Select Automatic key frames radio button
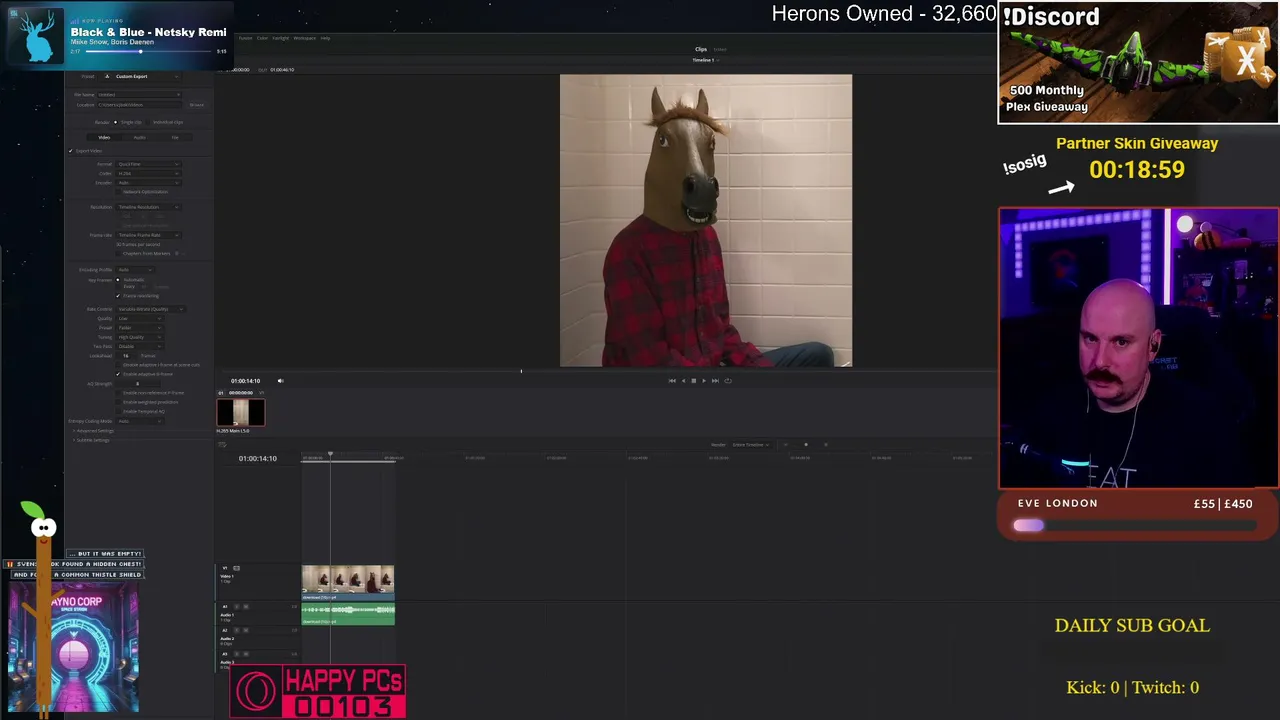The height and width of the screenshot is (720, 1280). [118, 280]
